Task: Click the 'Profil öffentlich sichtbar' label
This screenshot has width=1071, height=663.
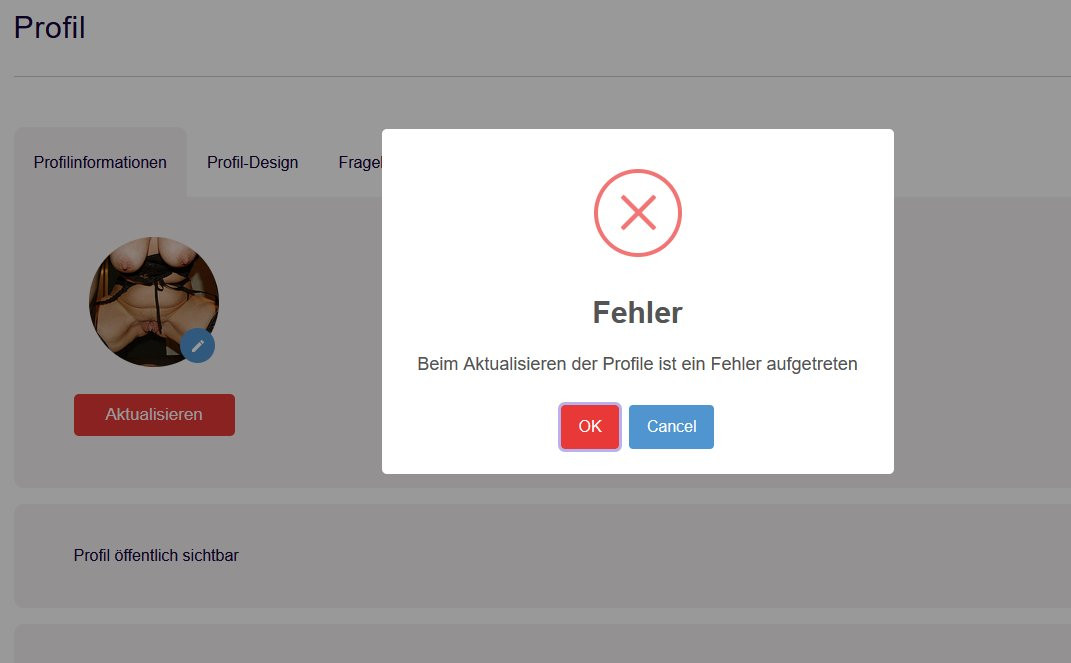Action: click(x=156, y=555)
